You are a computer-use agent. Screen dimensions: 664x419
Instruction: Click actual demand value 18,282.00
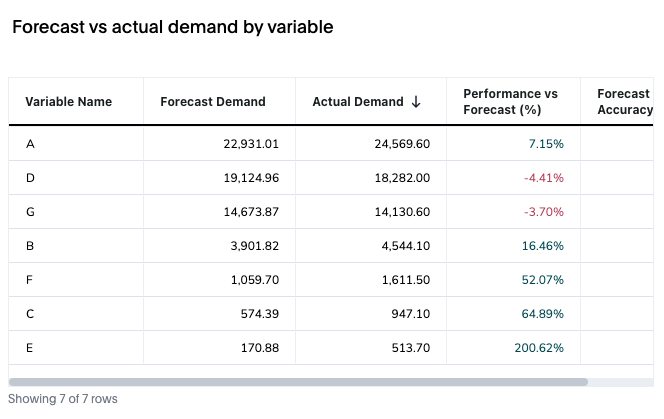click(x=400, y=178)
